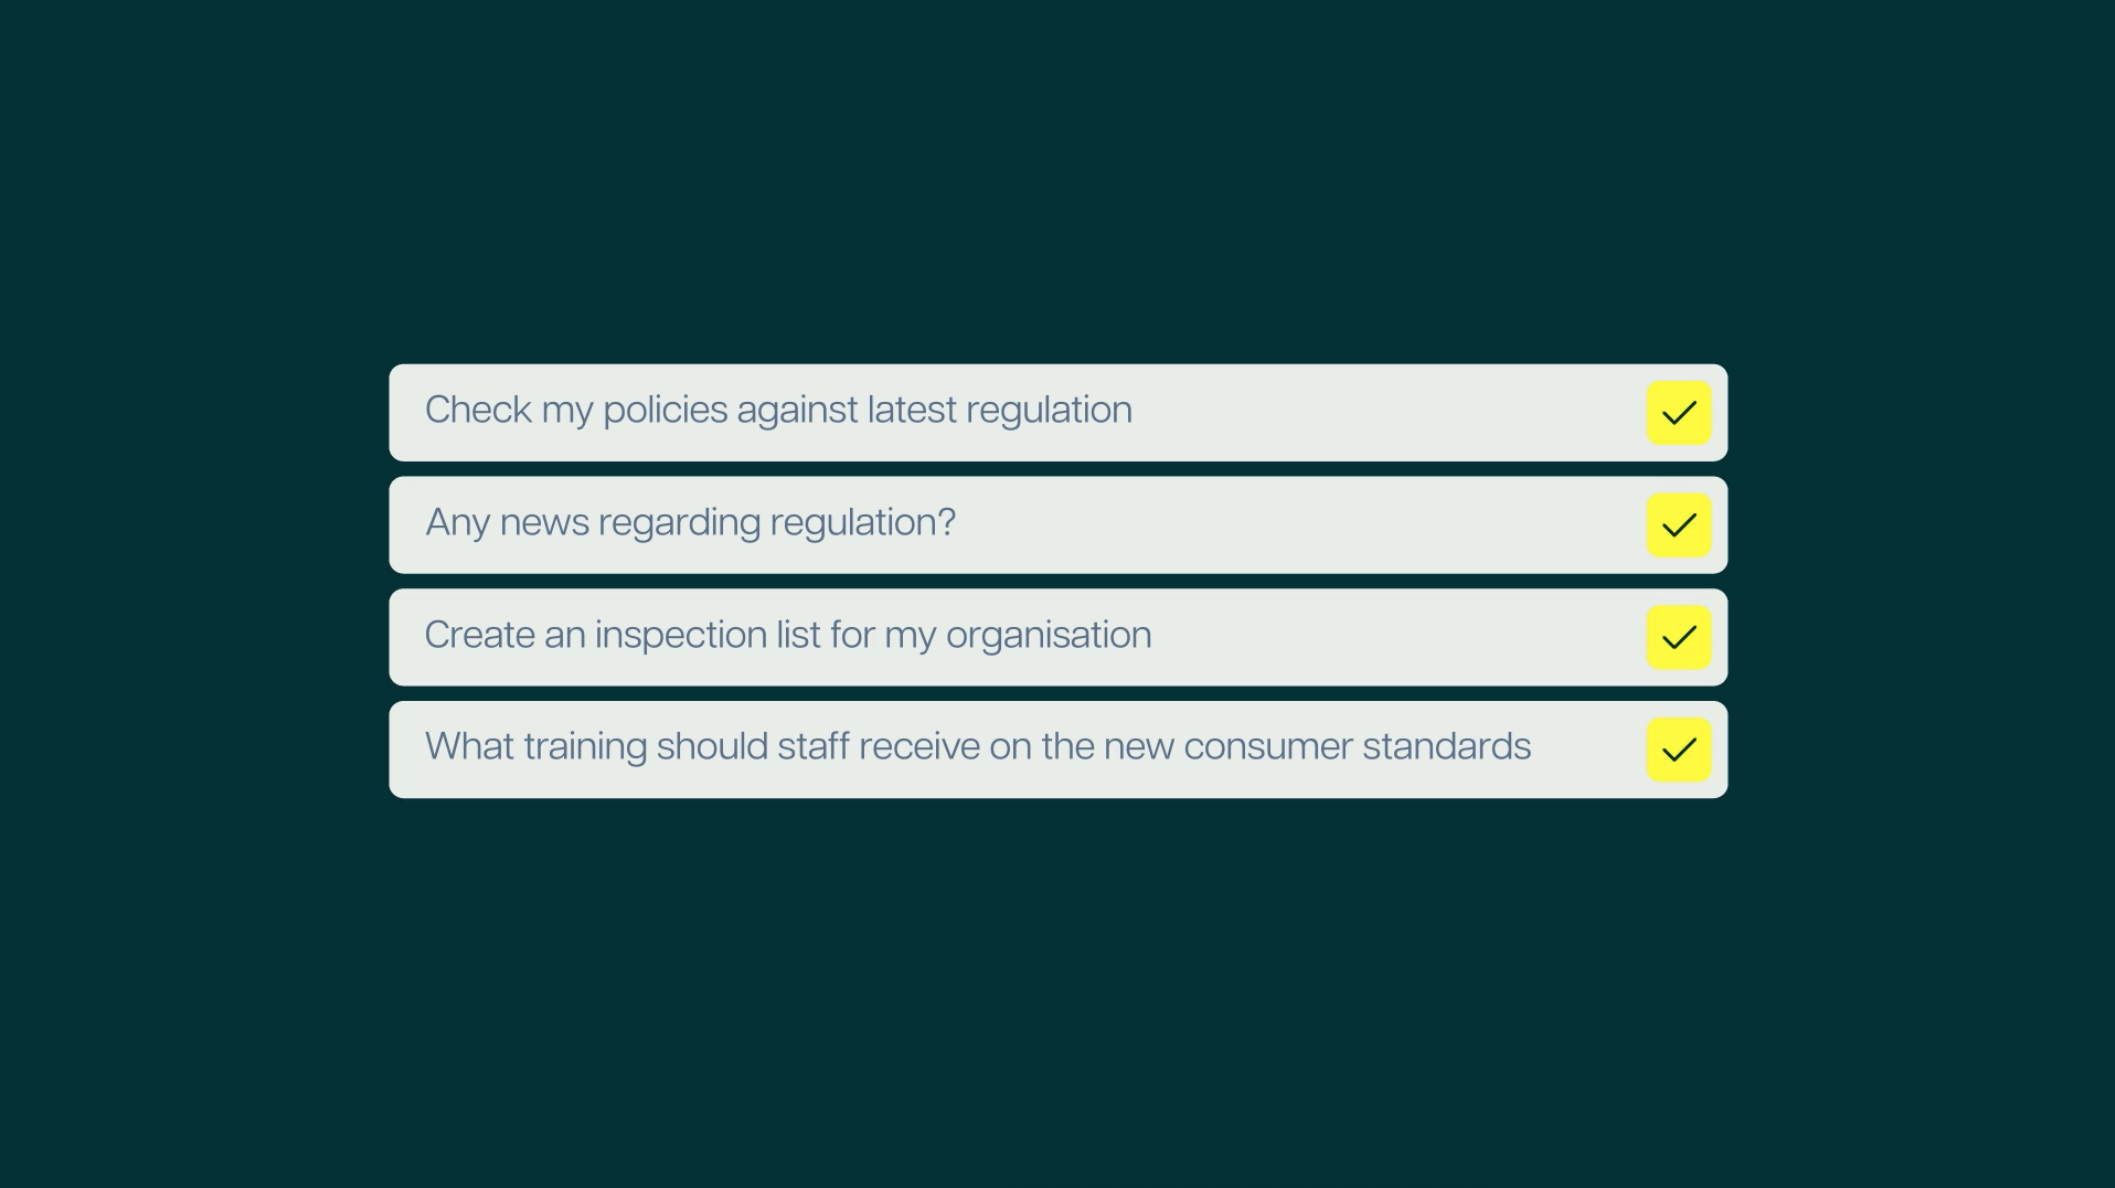Click the 'Check my policies against latest regulation' text
Viewport: 2115px width, 1188px height.
778,410
